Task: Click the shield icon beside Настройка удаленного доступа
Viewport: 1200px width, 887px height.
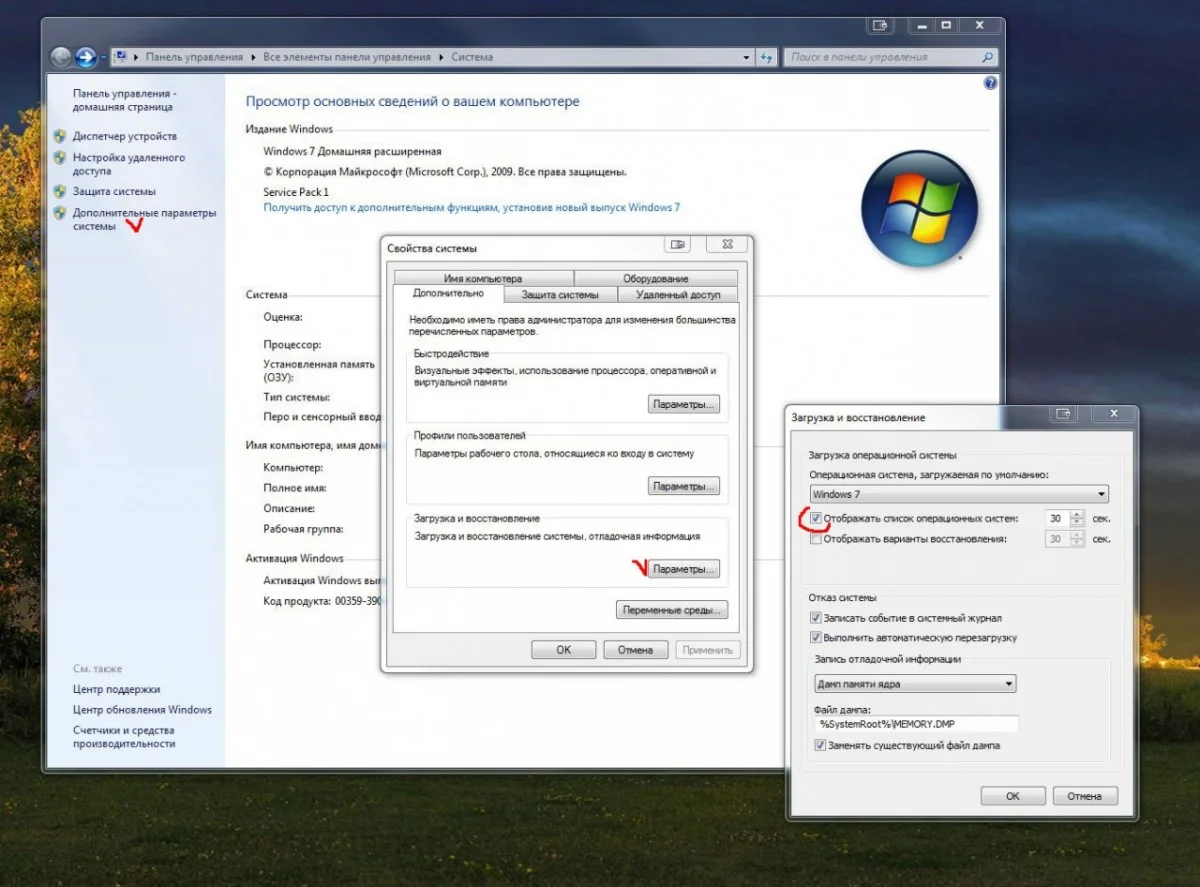Action: click(x=60, y=157)
